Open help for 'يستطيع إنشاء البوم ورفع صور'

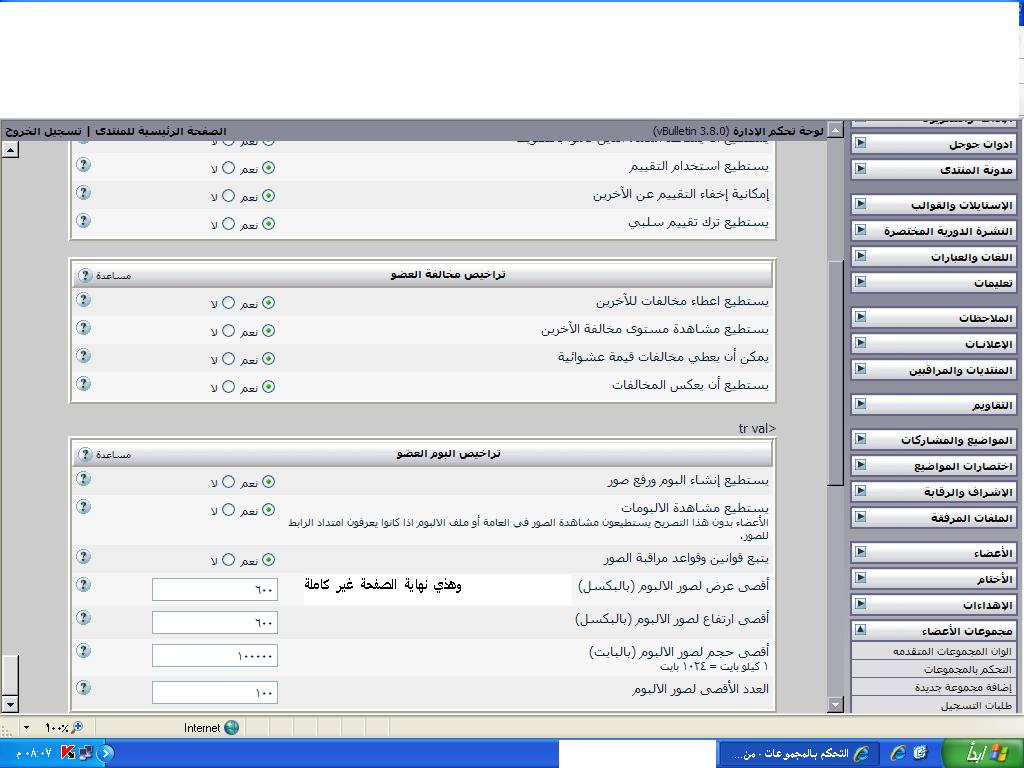click(84, 479)
